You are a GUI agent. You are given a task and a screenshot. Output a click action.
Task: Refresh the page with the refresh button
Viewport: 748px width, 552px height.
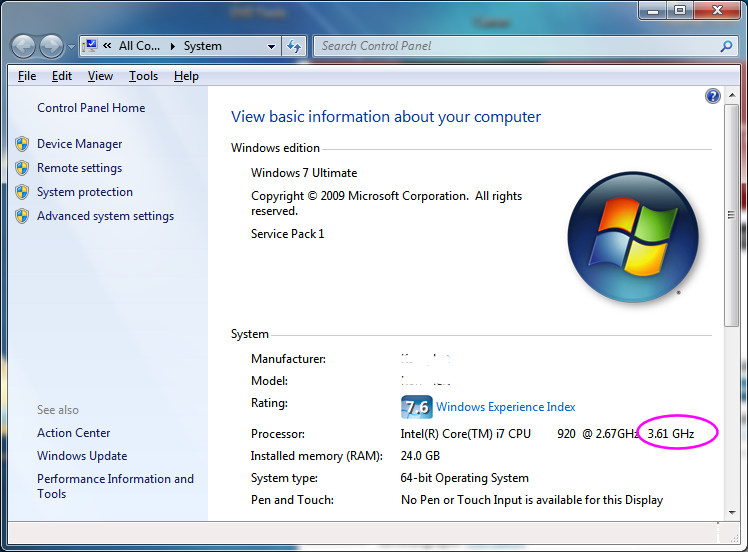point(294,46)
